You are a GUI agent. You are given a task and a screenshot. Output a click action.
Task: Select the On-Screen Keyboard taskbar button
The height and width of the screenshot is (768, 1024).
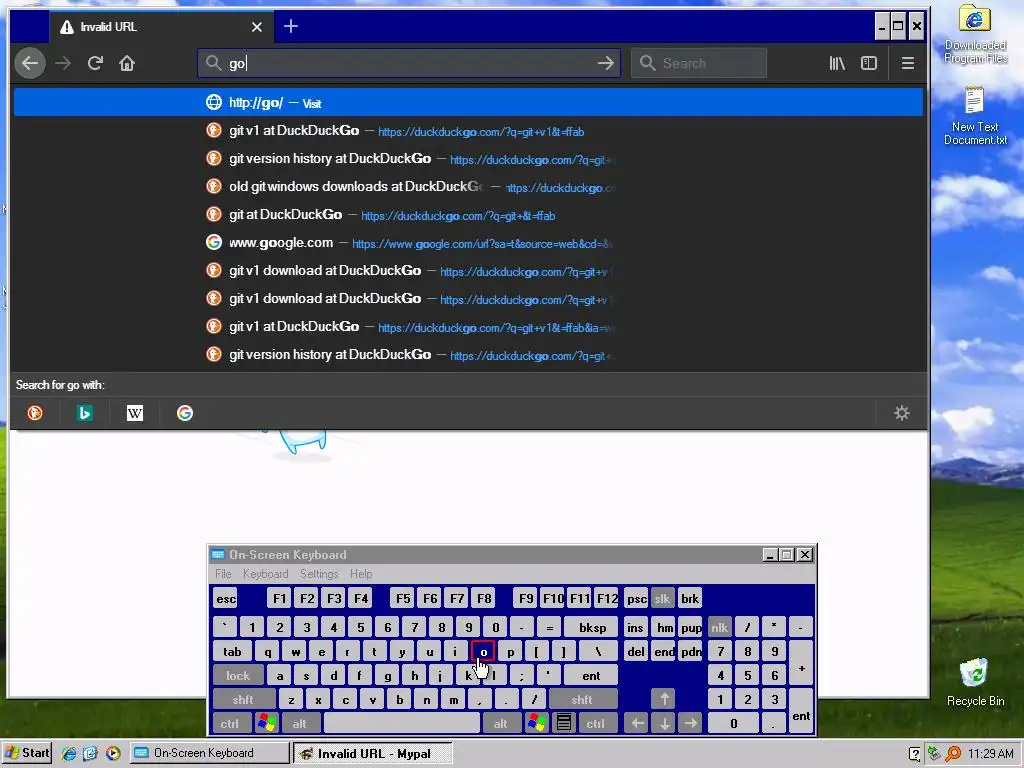pos(209,753)
